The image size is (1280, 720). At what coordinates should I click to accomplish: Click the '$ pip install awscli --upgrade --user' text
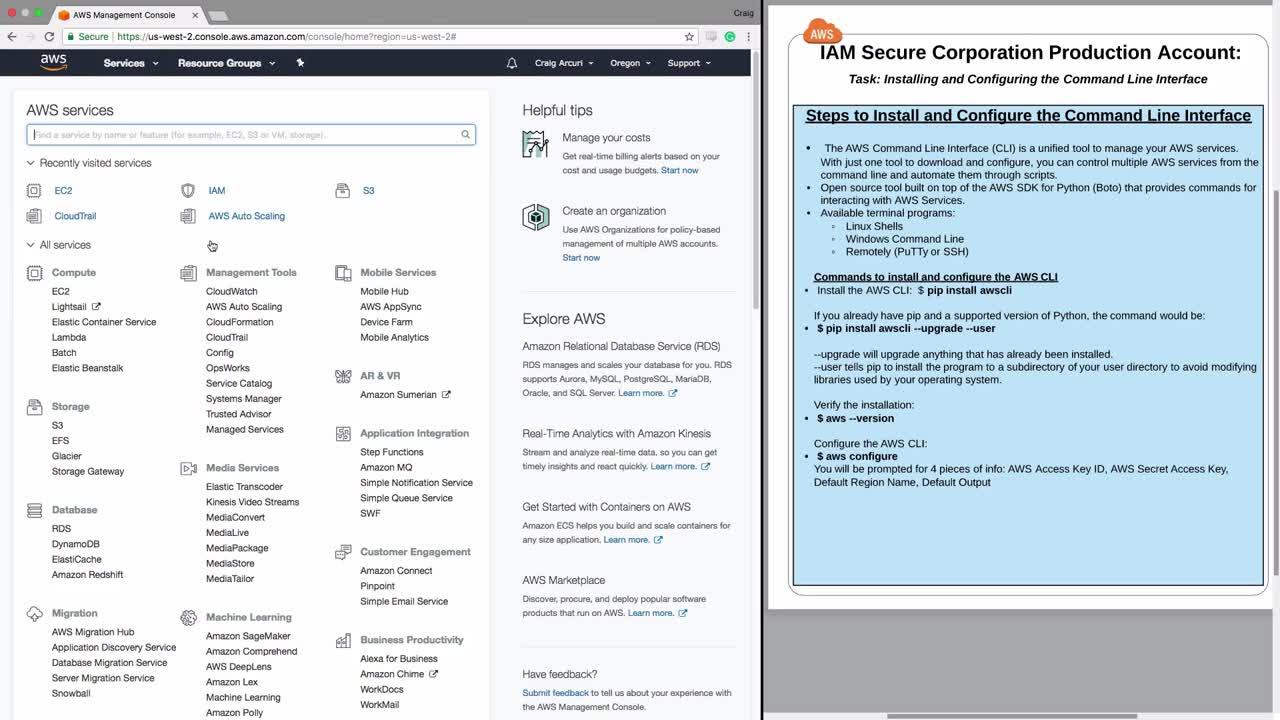click(x=906, y=329)
